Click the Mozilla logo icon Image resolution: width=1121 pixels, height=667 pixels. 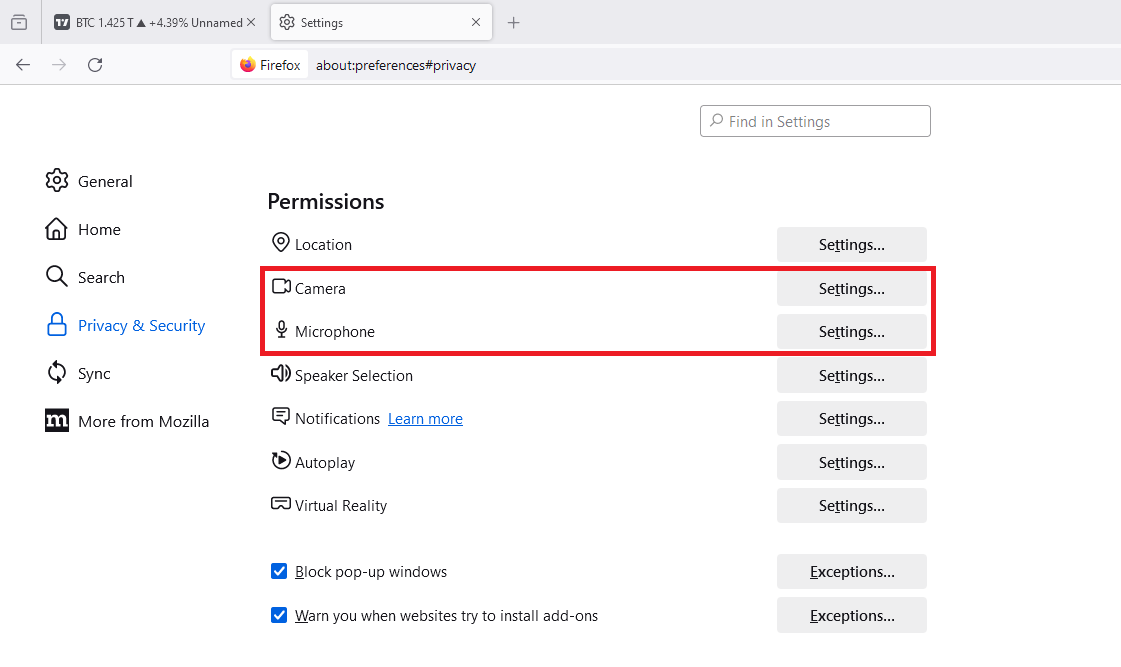tap(57, 421)
